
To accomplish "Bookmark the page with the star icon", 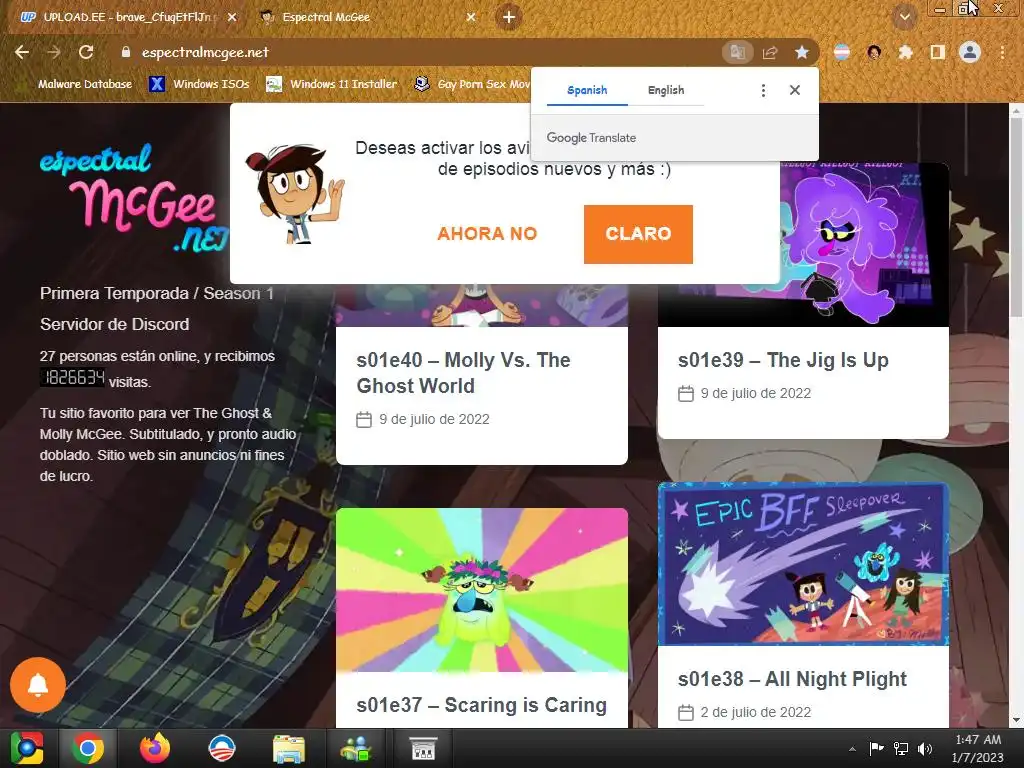I will [x=802, y=52].
